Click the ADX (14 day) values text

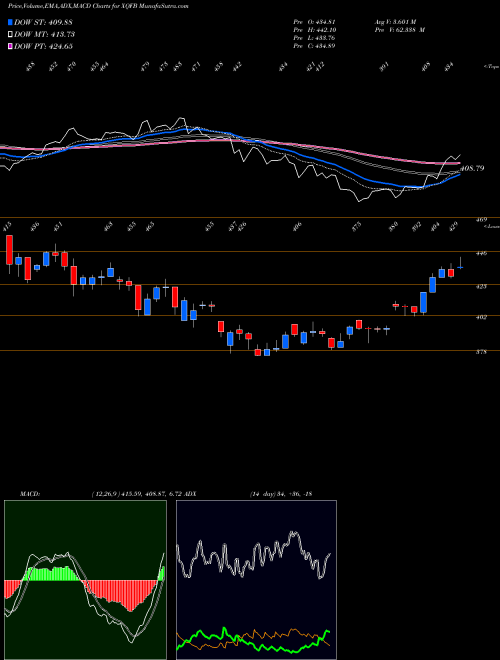click(280, 493)
